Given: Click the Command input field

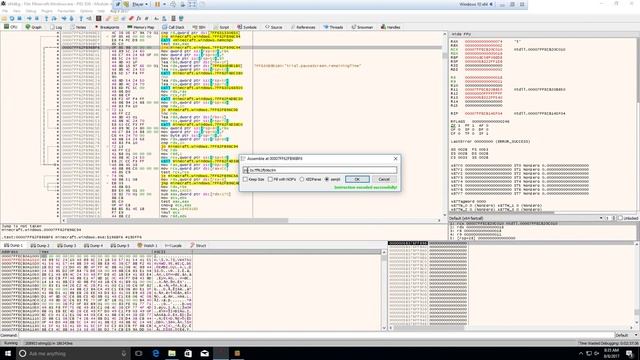Looking at the screenshot, I should coord(316,335).
